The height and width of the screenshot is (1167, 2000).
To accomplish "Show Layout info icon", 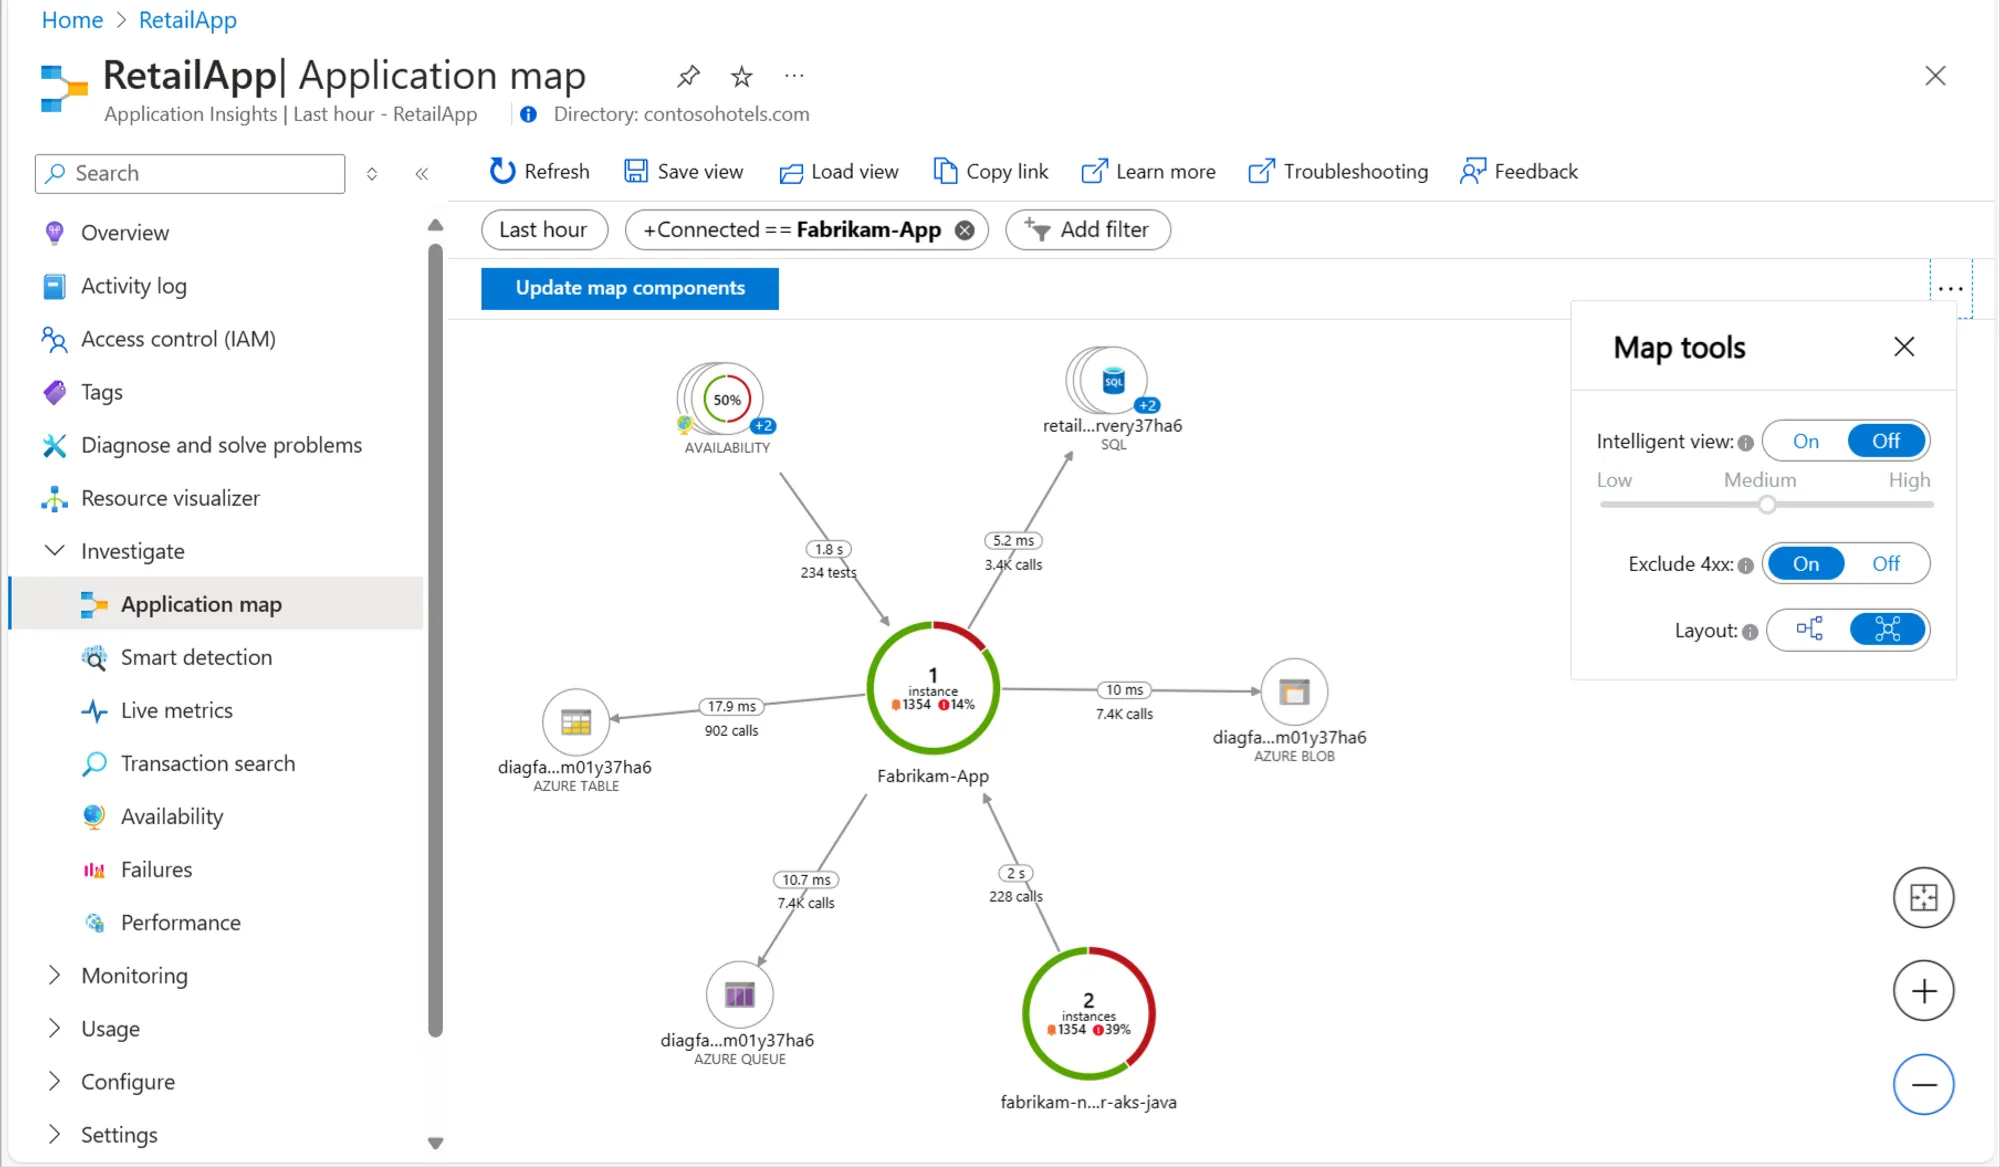I will [x=1749, y=632].
